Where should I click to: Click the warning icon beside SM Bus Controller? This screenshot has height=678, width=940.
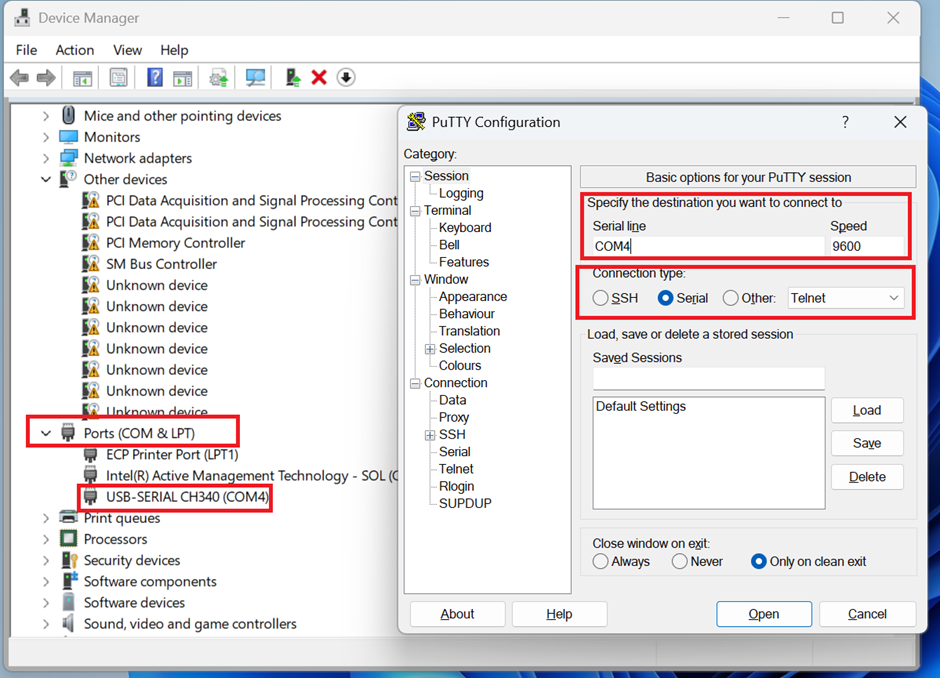pos(91,264)
